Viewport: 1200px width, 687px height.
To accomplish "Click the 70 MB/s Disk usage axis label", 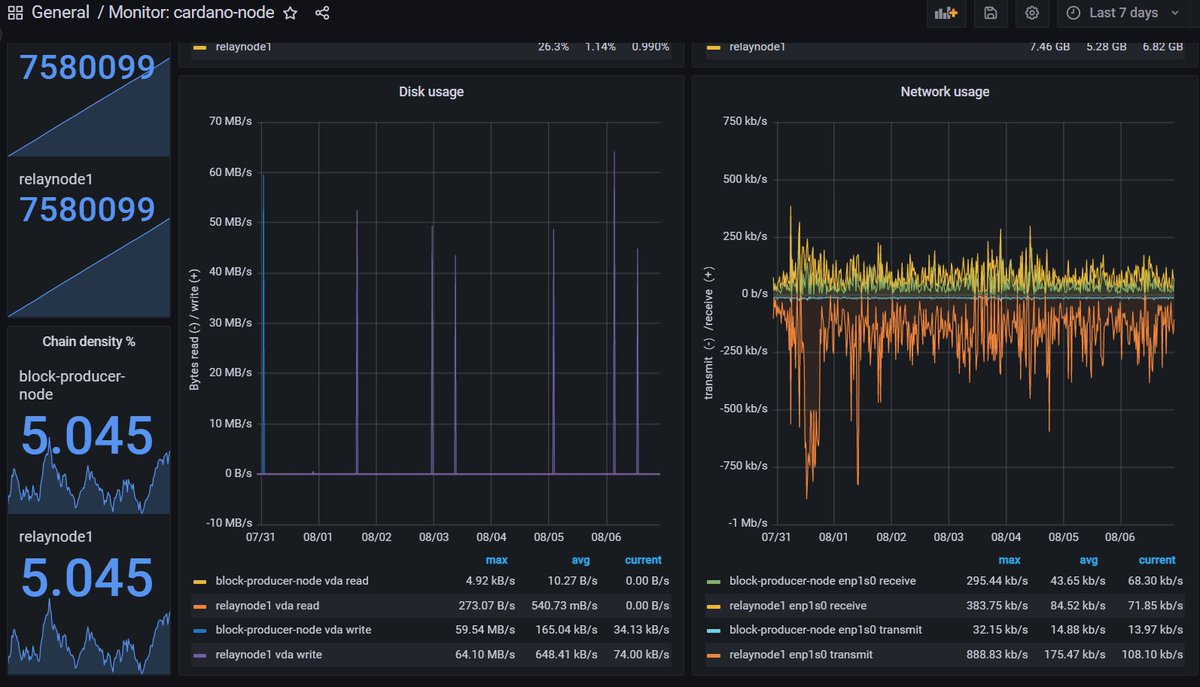I will click(231, 121).
